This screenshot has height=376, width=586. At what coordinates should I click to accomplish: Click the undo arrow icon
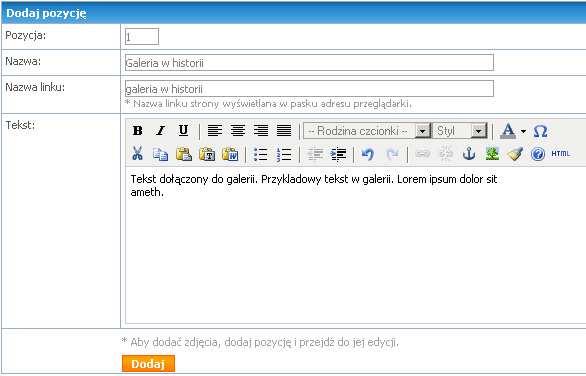coord(368,154)
